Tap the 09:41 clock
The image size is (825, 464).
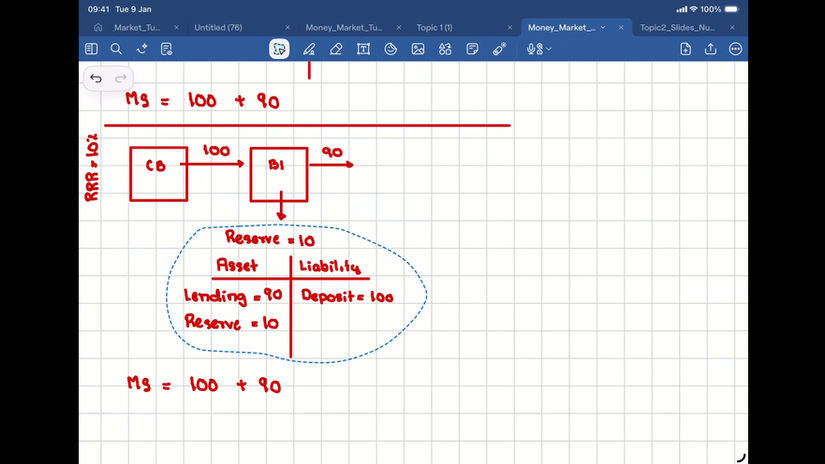99,9
